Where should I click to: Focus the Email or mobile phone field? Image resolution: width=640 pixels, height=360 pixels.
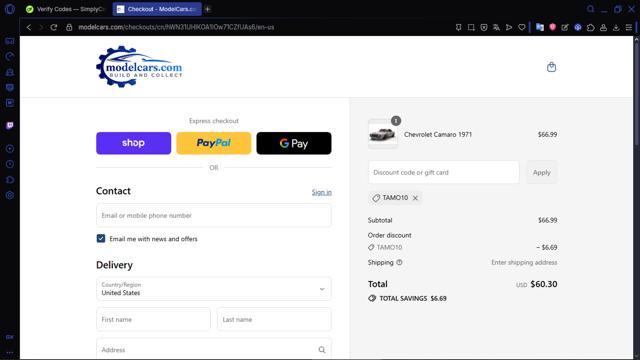214,215
